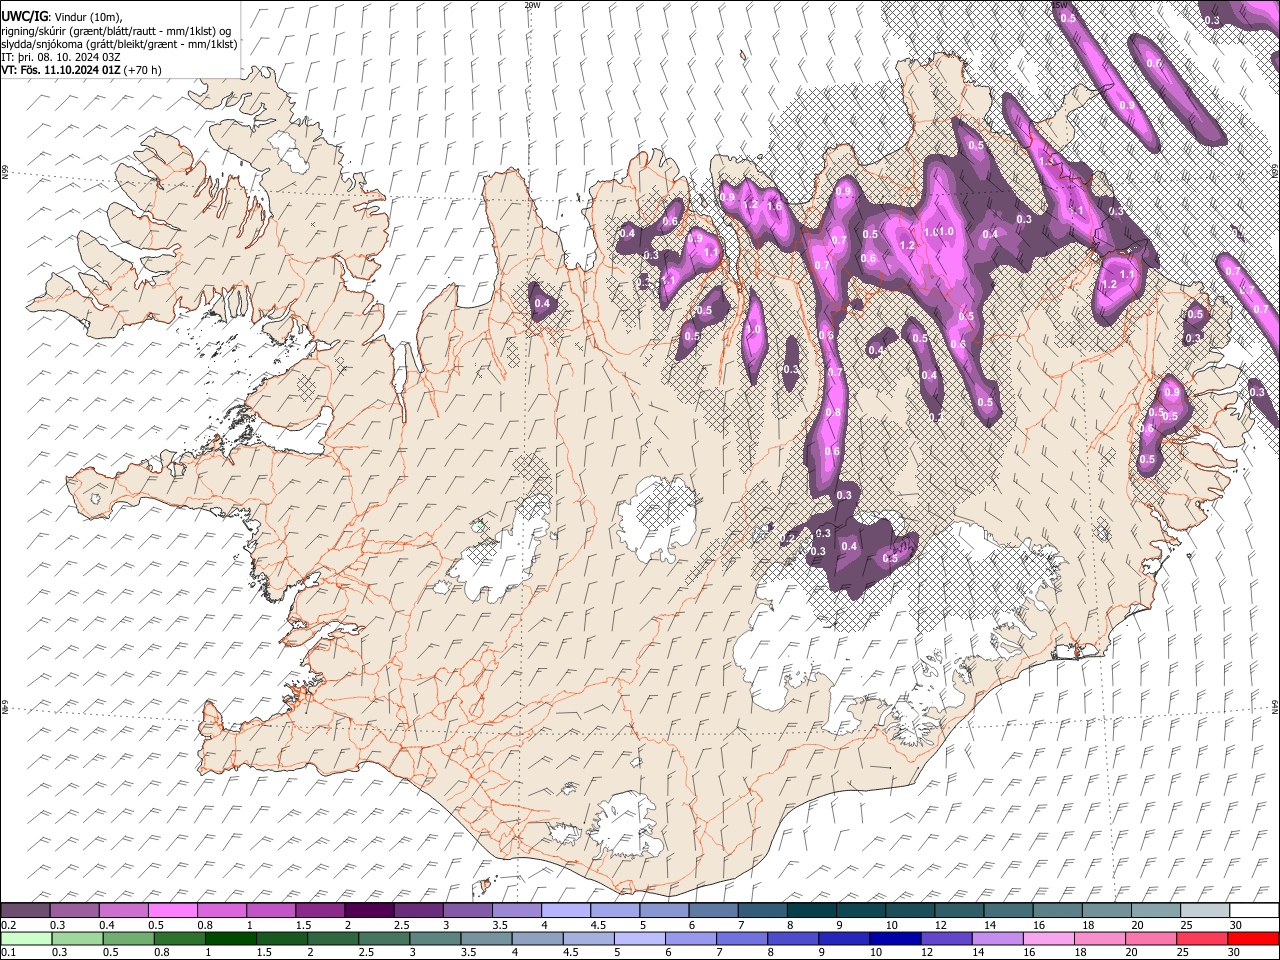1280x960 pixels.
Task: Click the crimson red legend swatch labeled 25
Action: point(1202,938)
